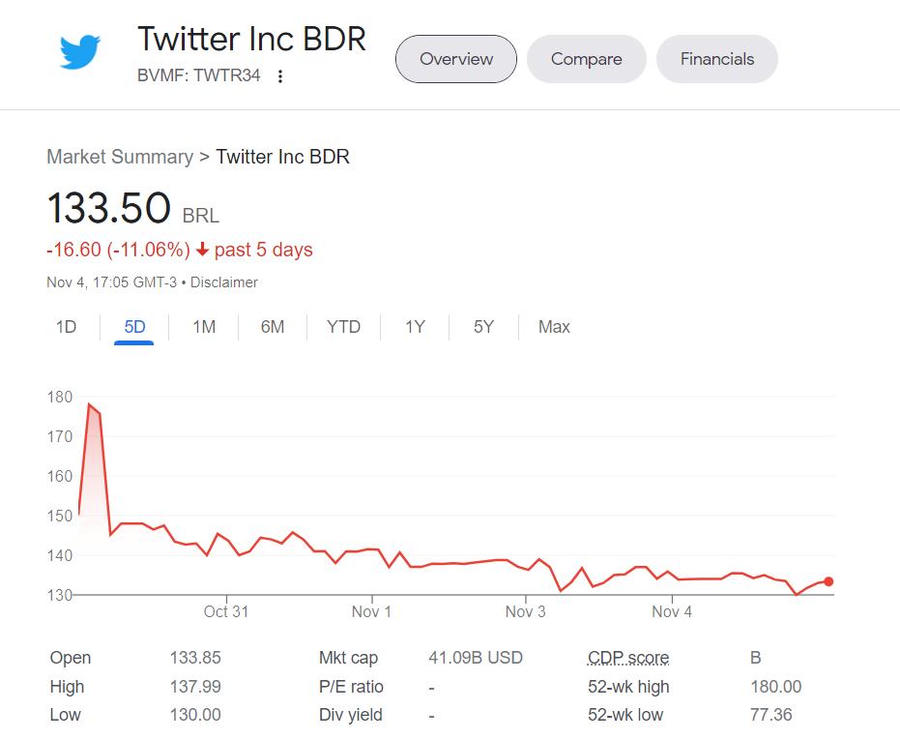Show the 5Y chart range
This screenshot has width=900, height=740.
click(484, 327)
